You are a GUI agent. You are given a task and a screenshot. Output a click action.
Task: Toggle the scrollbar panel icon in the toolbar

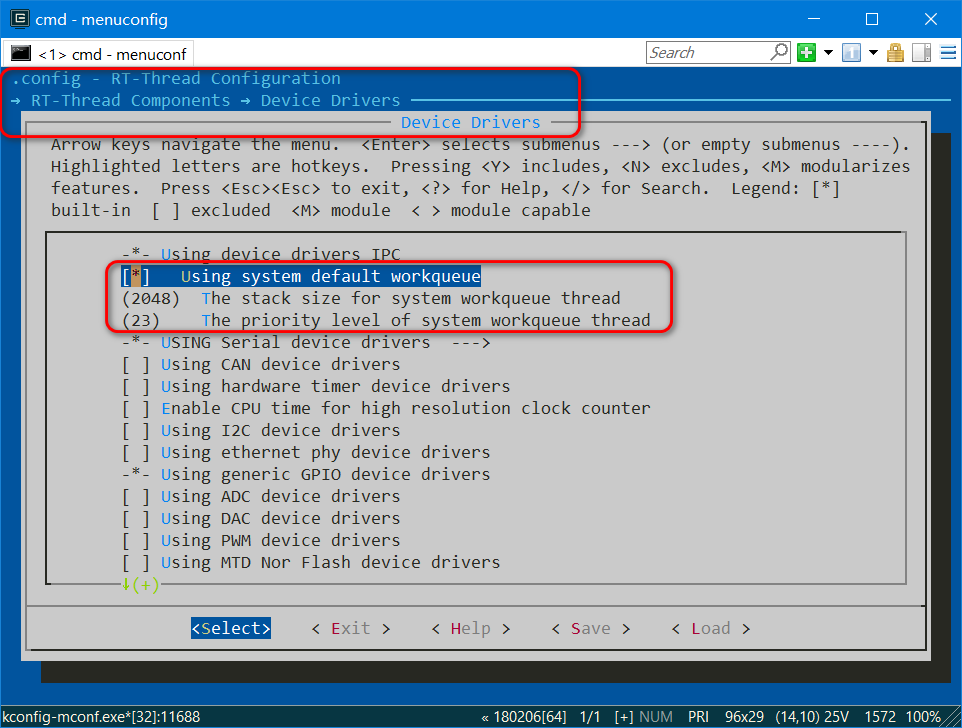pyautogui.click(x=921, y=53)
